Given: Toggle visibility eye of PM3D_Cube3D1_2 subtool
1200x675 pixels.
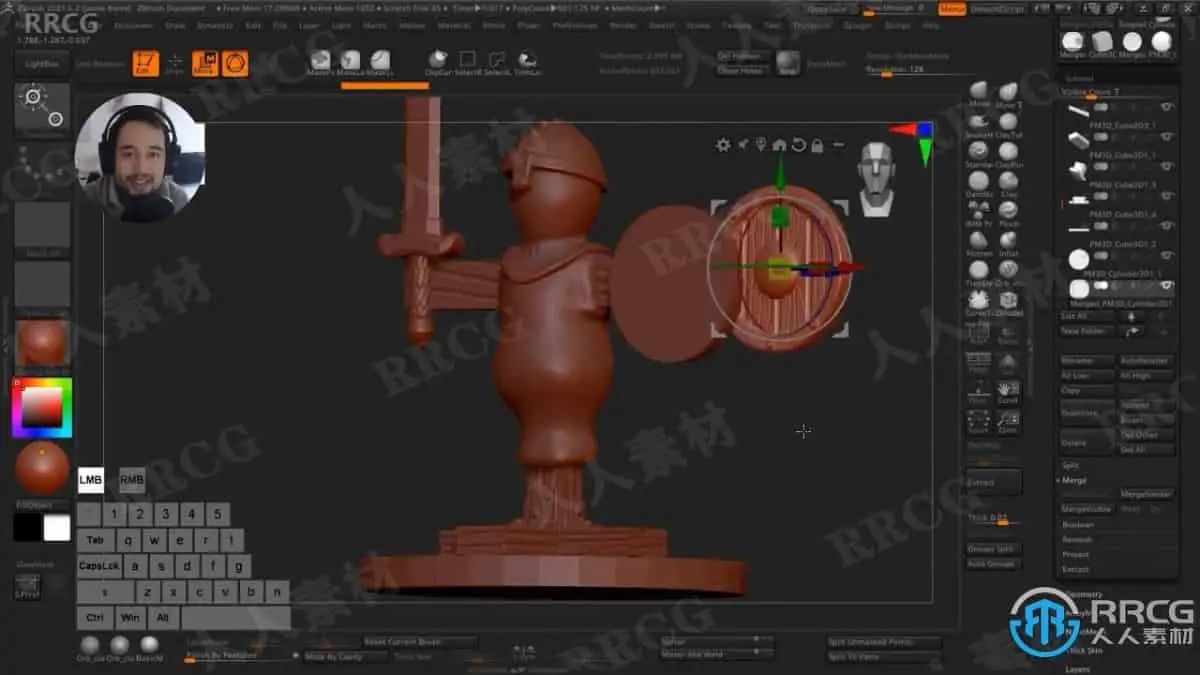Looking at the screenshot, I should tap(1166, 224).
